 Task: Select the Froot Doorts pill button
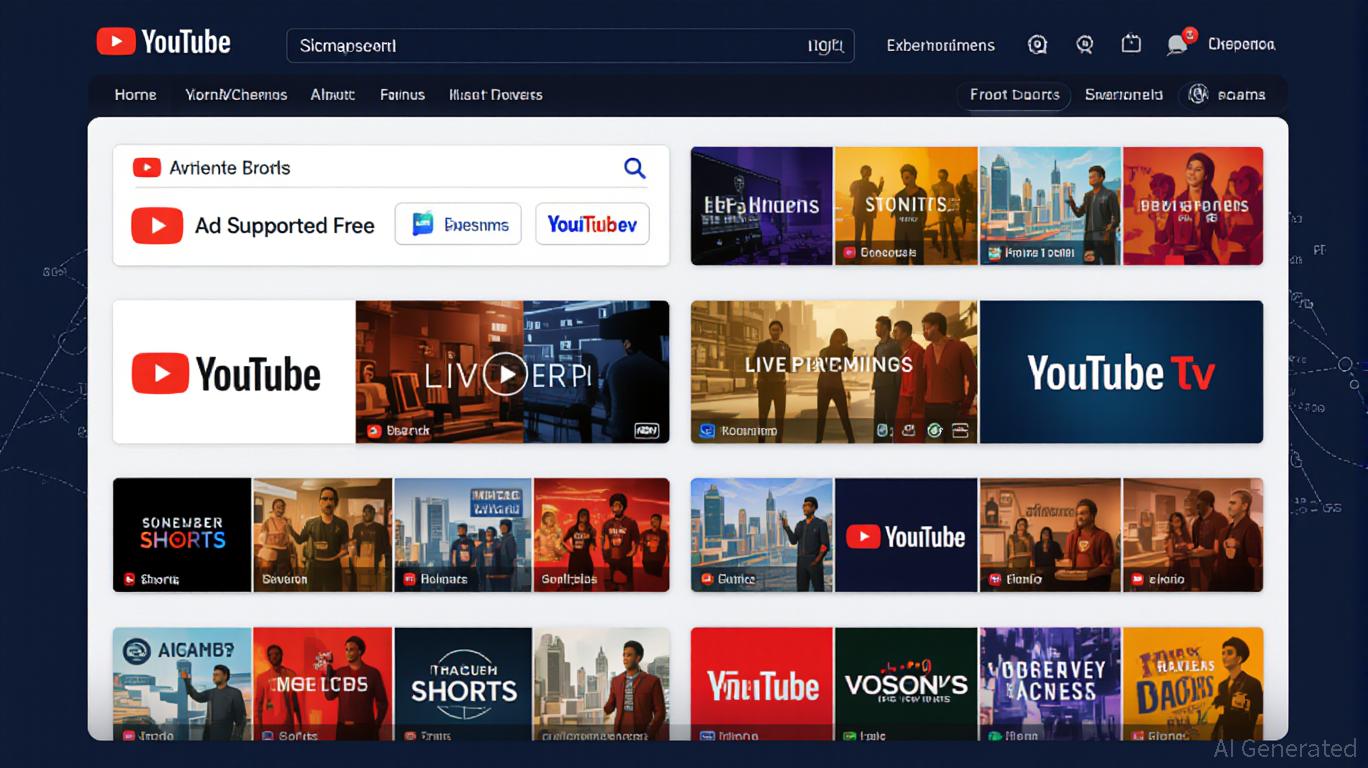[1014, 95]
